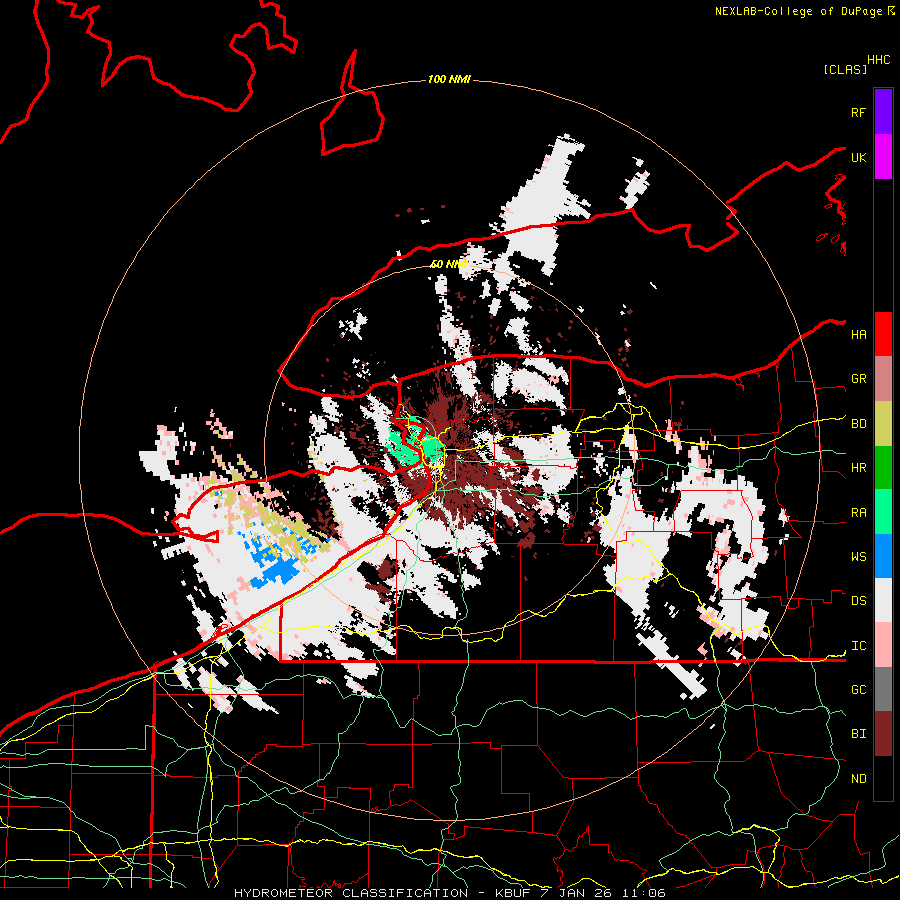
Task: Click the 100 NMI range ring label
Action: [449, 79]
